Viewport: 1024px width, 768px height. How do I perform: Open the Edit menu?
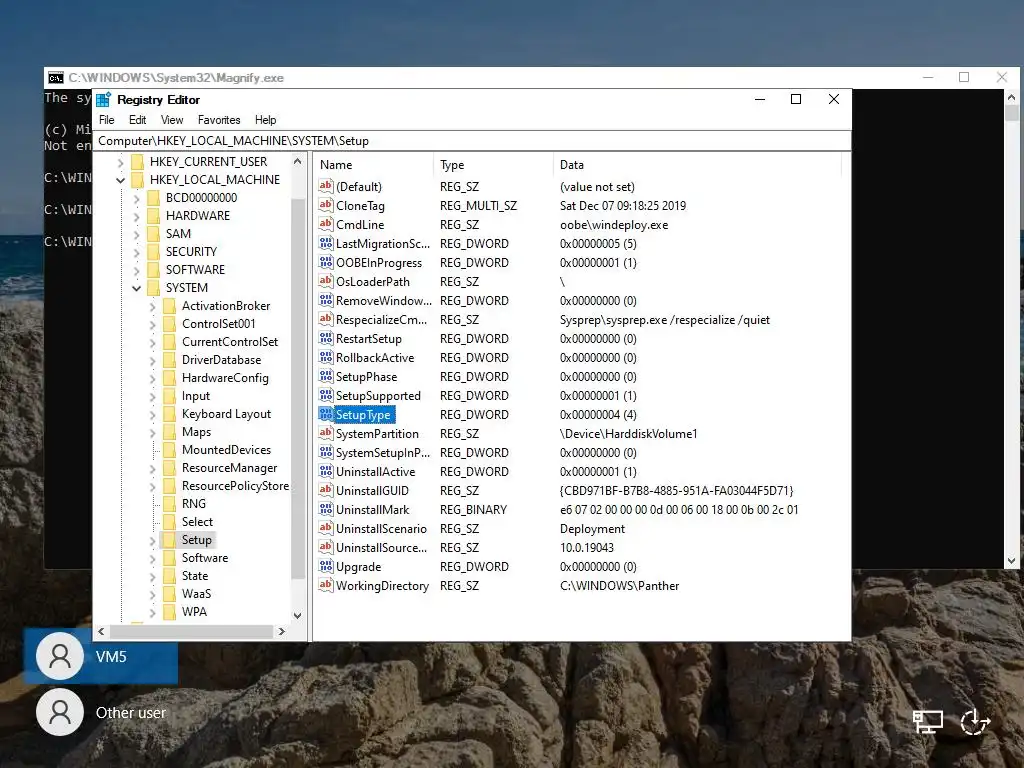[x=137, y=120]
